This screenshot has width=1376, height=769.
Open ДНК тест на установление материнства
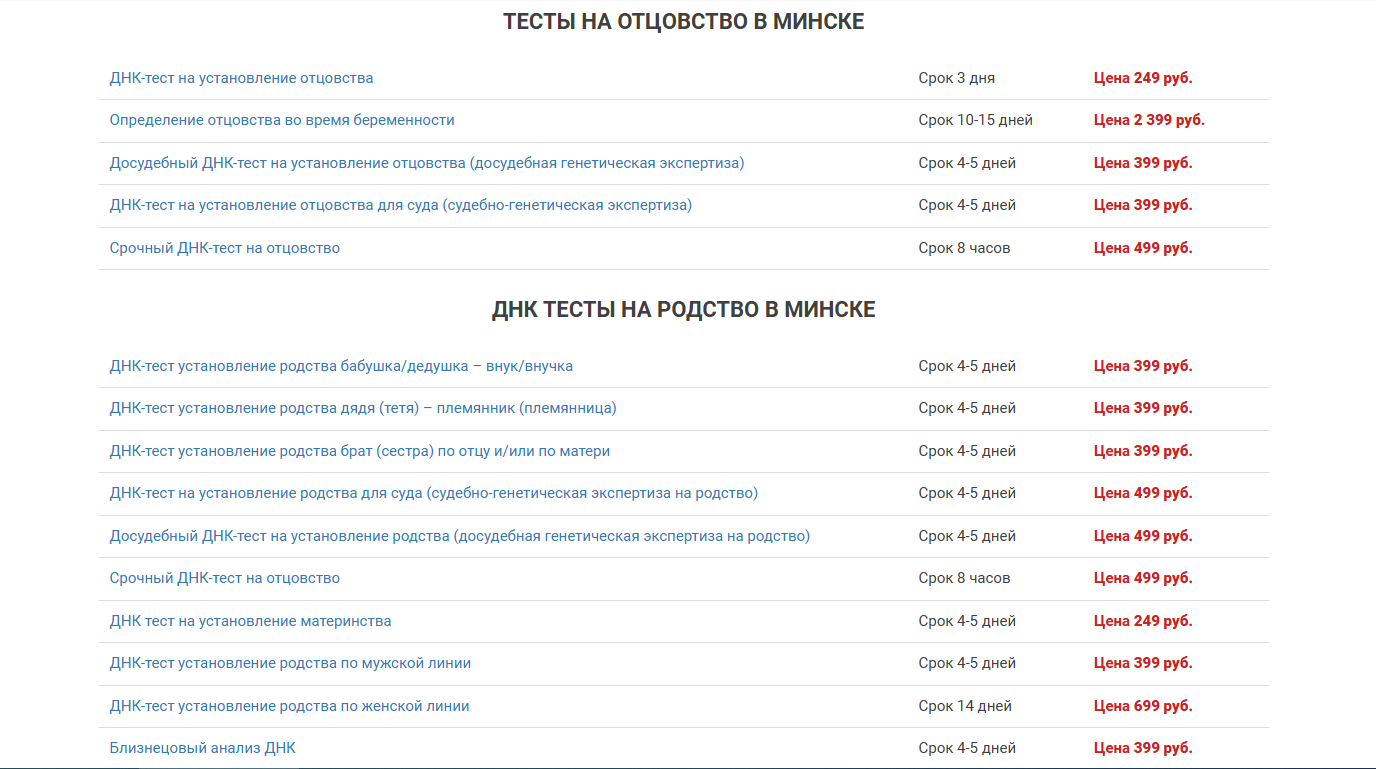click(x=250, y=620)
